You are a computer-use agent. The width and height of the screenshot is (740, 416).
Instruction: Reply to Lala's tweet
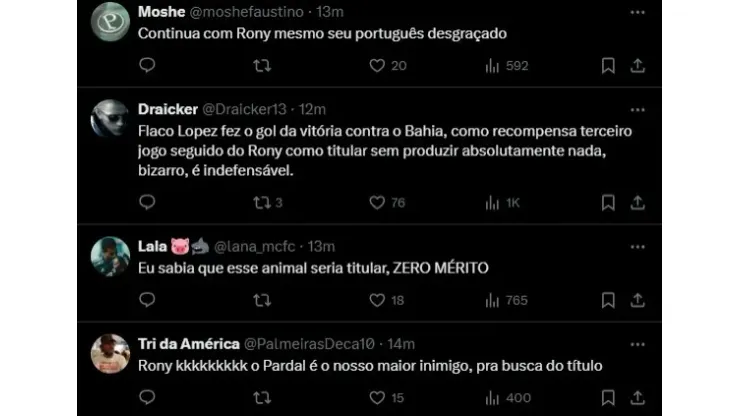[147, 299]
